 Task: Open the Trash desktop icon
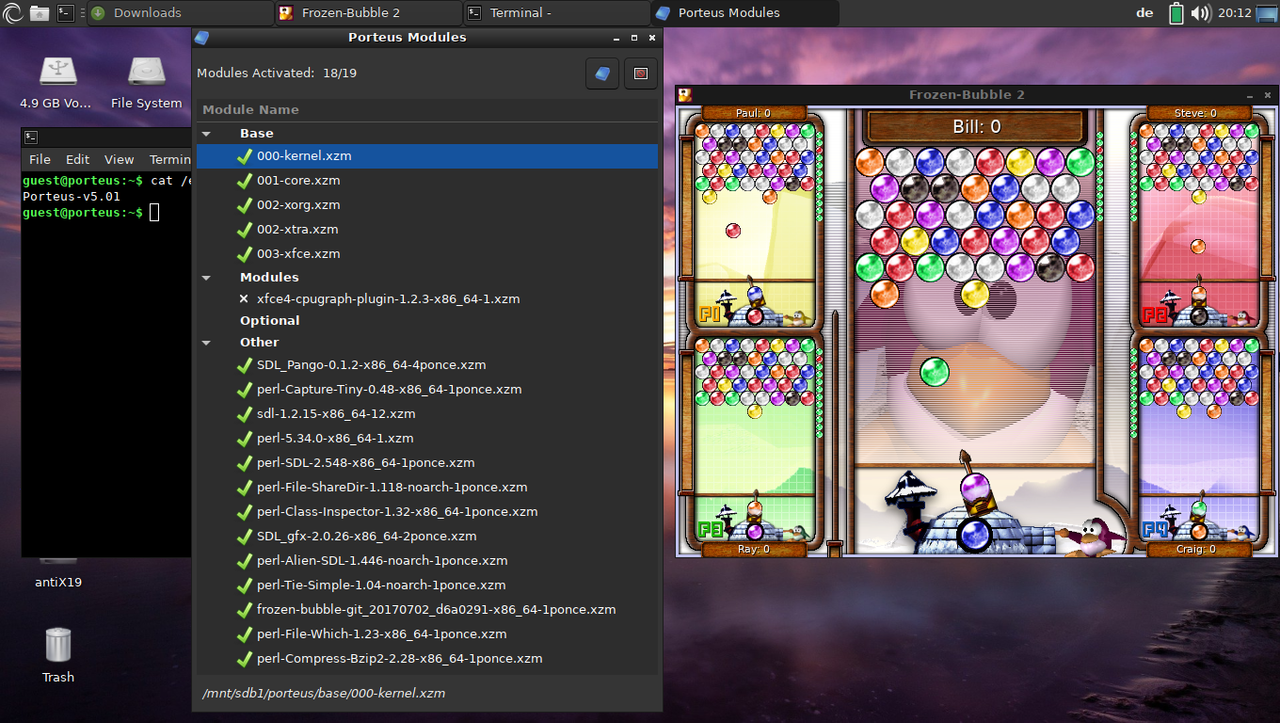click(x=58, y=655)
